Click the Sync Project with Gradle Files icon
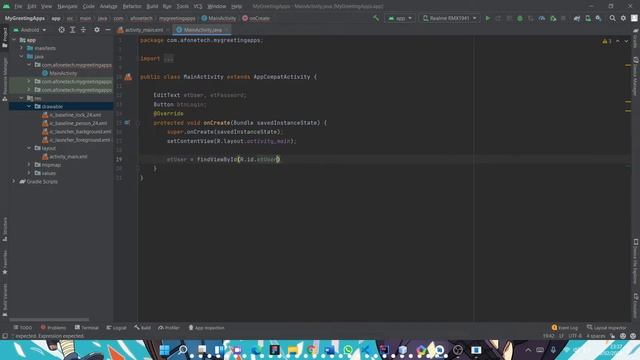The image size is (640, 360). 577,18
